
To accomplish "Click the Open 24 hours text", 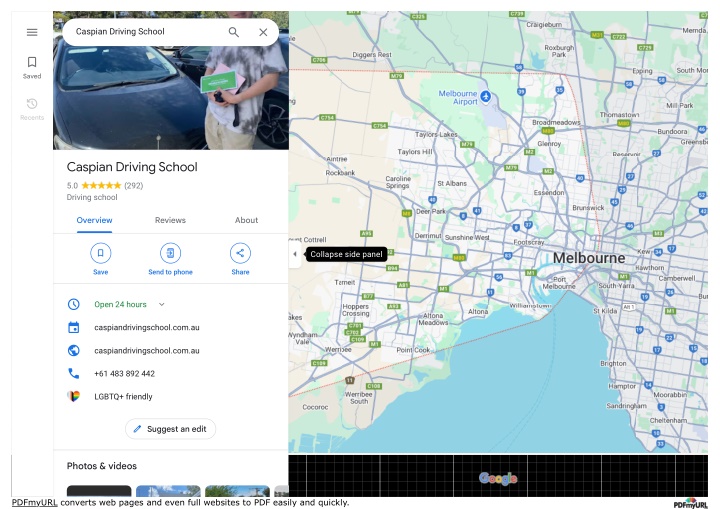I will click(x=120, y=304).
